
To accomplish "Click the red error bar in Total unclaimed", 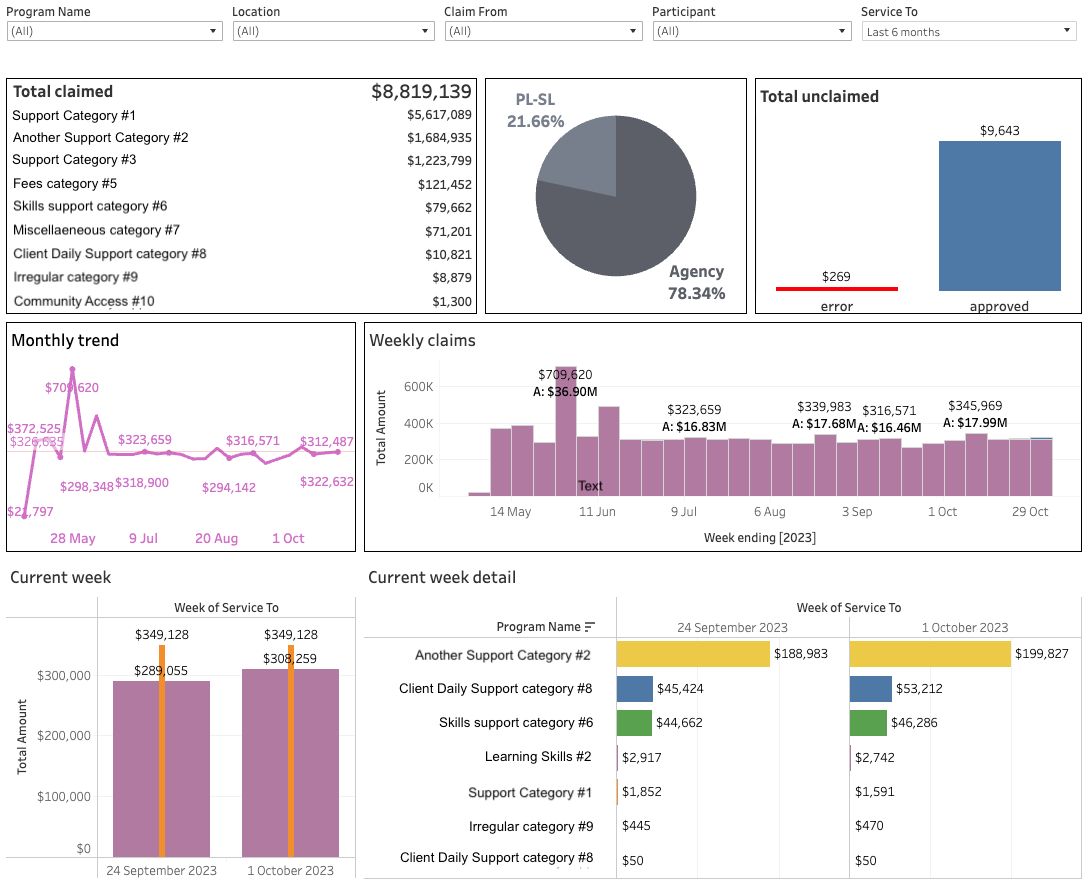I will pyautogui.click(x=836, y=287).
